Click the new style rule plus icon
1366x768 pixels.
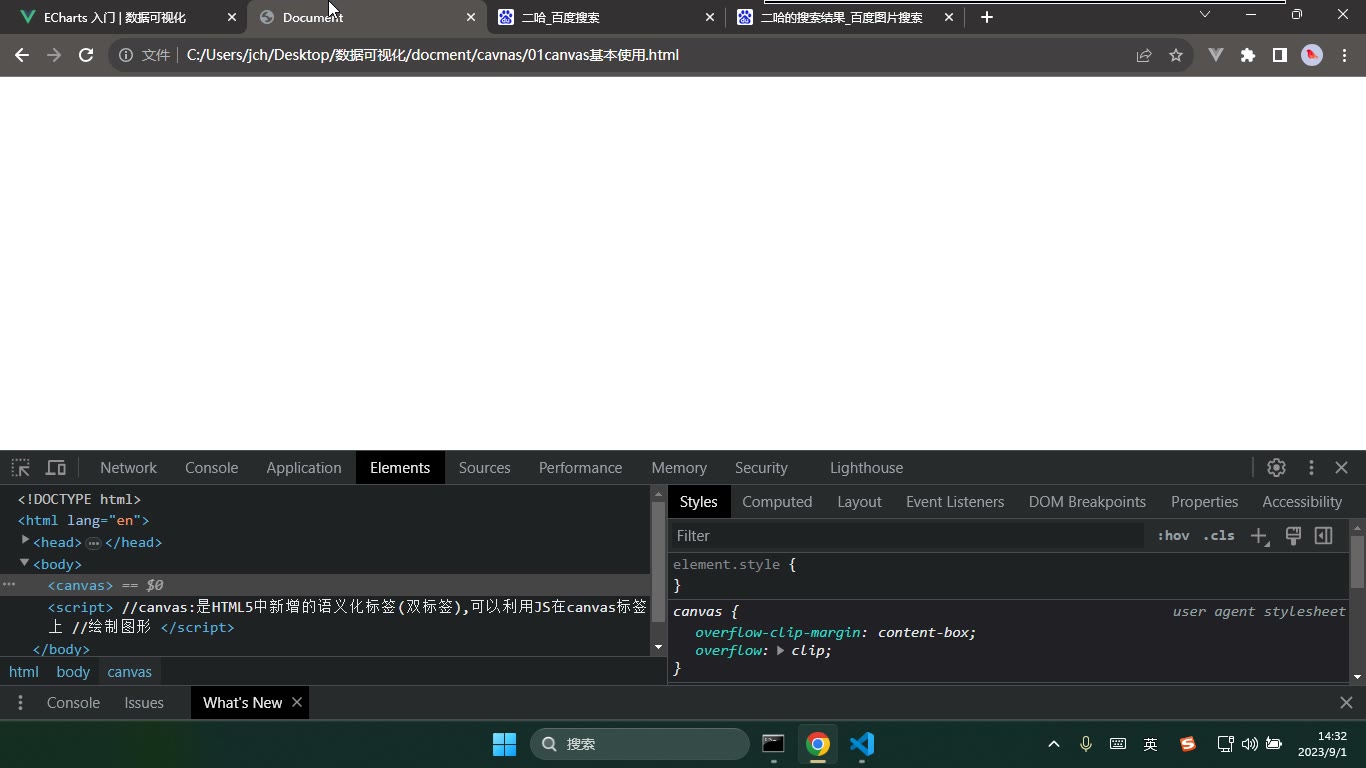pos(1259,536)
